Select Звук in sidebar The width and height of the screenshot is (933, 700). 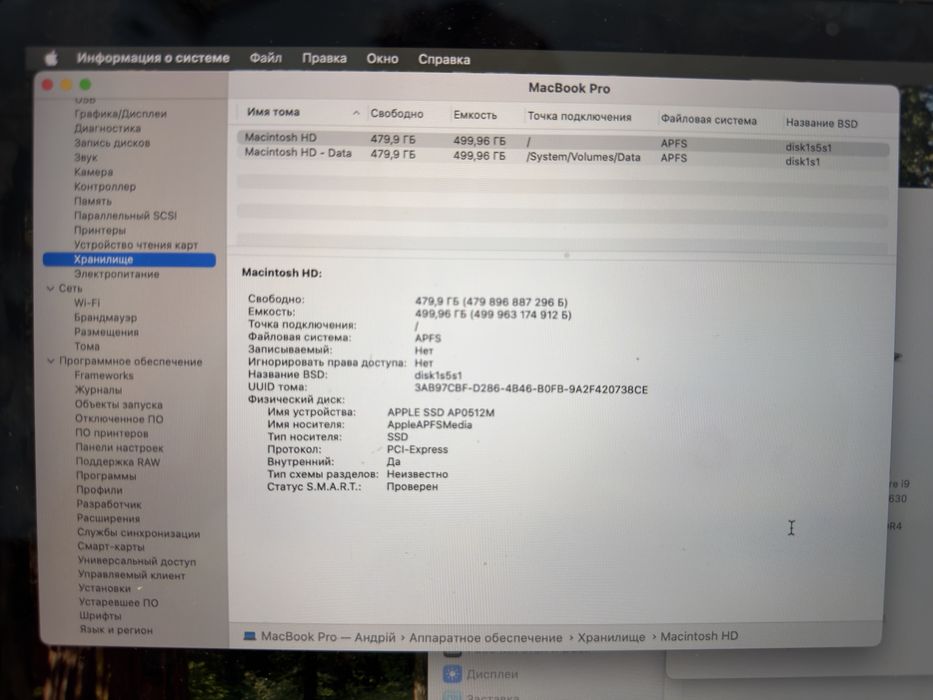click(85, 157)
